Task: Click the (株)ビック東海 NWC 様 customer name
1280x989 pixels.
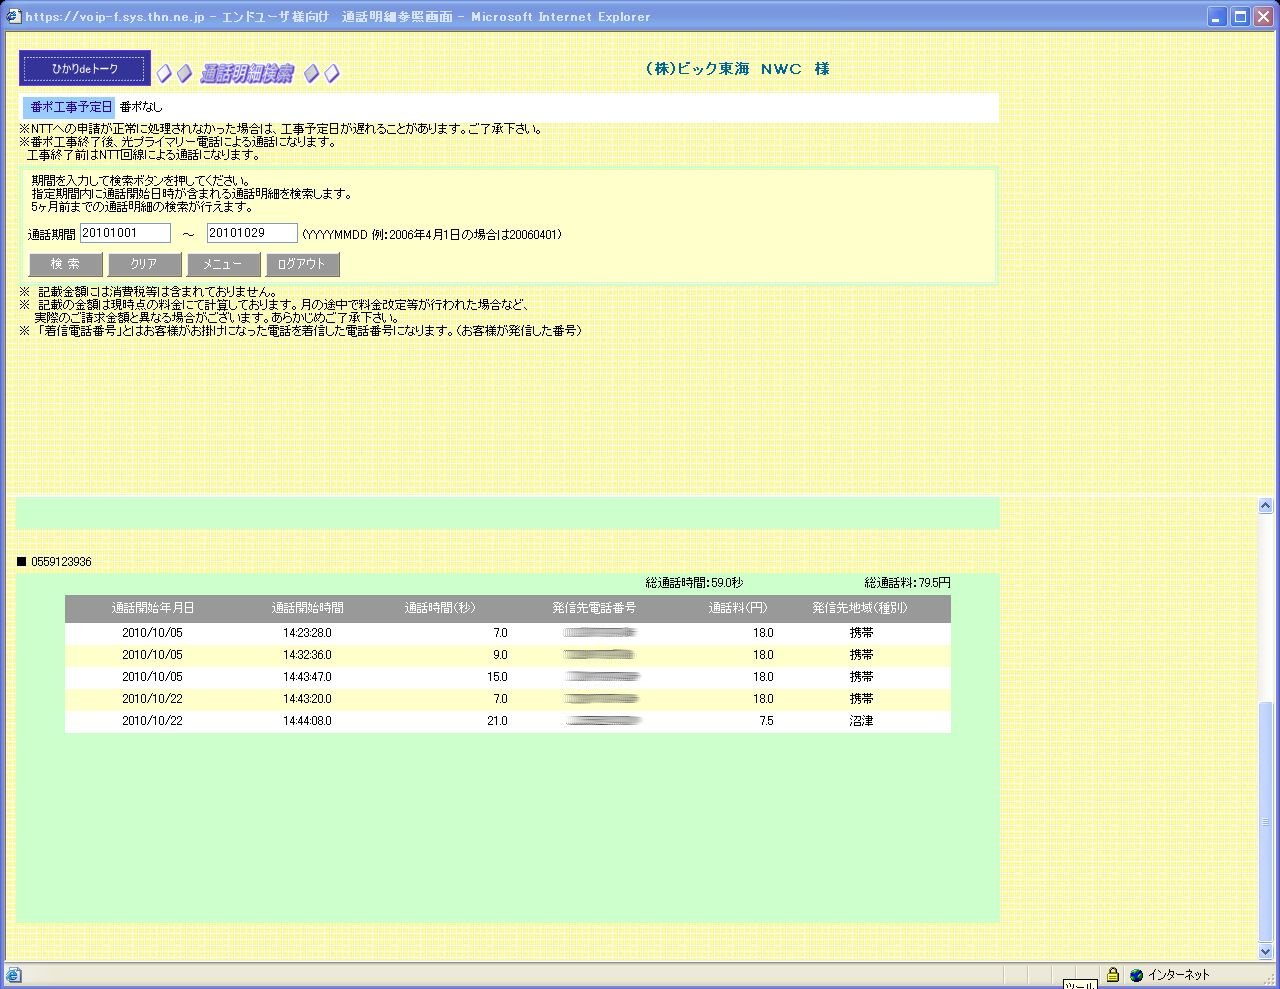Action: tap(738, 69)
